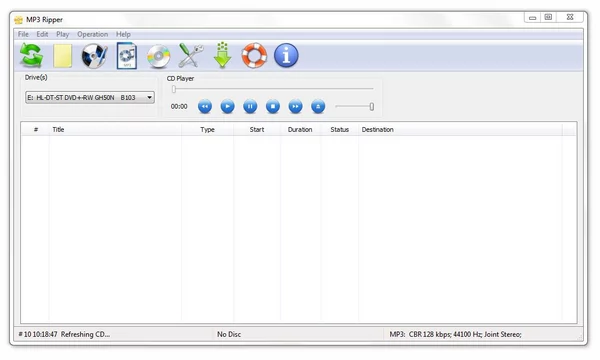Image resolution: width=600 pixels, height=360 pixels.
Task: Open the Operation menu
Action: [92, 34]
